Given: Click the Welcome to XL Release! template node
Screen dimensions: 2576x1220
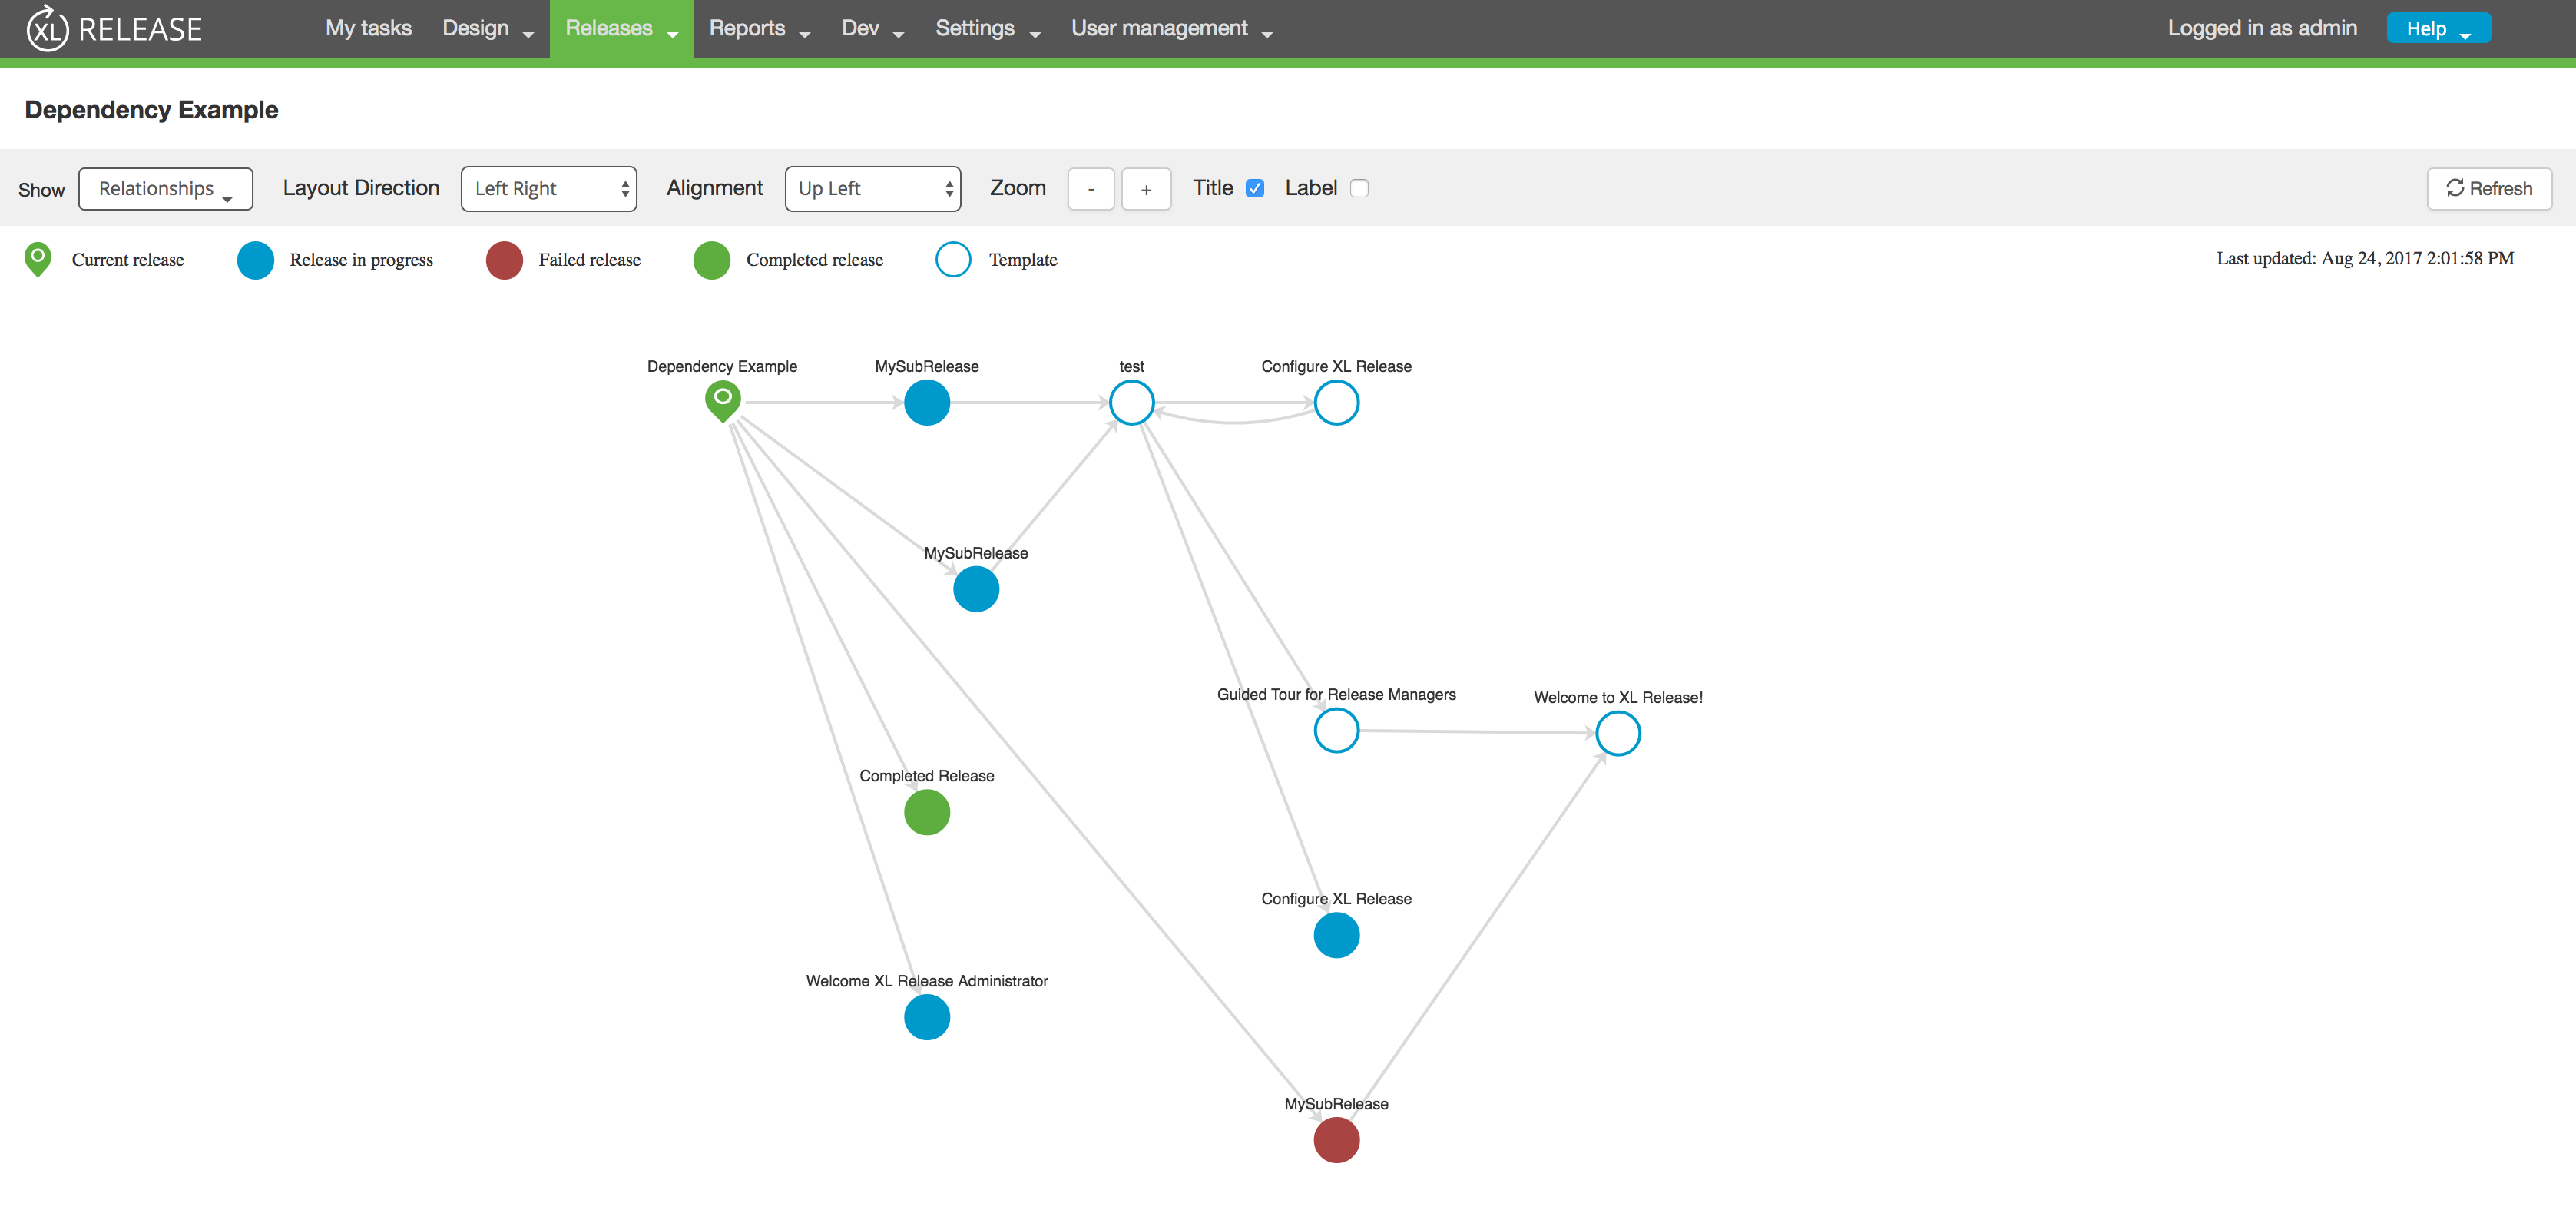Looking at the screenshot, I should coord(1617,734).
